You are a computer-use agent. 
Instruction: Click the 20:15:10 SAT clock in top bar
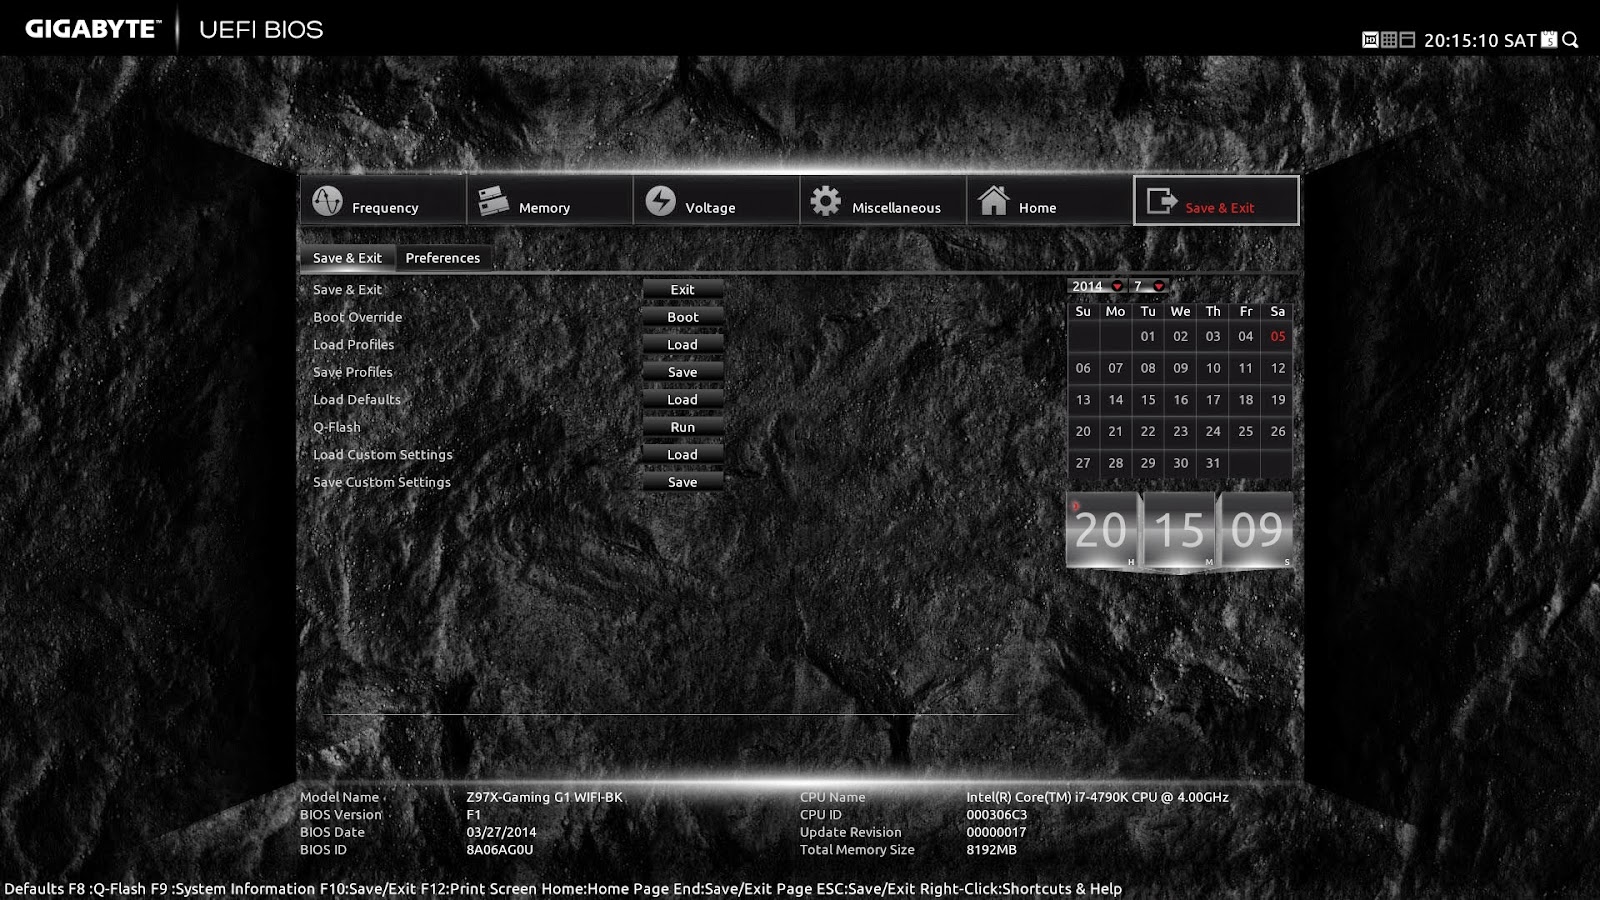click(1480, 41)
